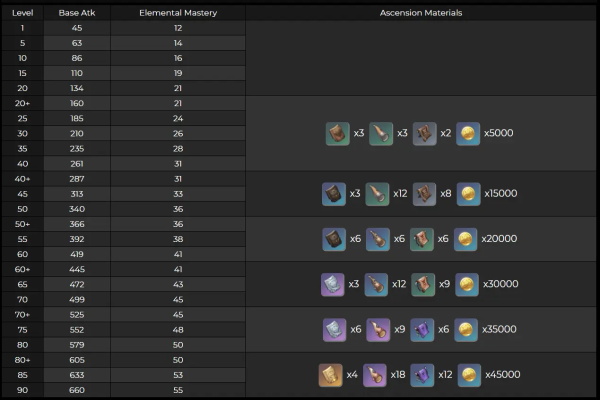Select the Mora coin beside x35000
The width and height of the screenshot is (600, 400).
pos(466,330)
